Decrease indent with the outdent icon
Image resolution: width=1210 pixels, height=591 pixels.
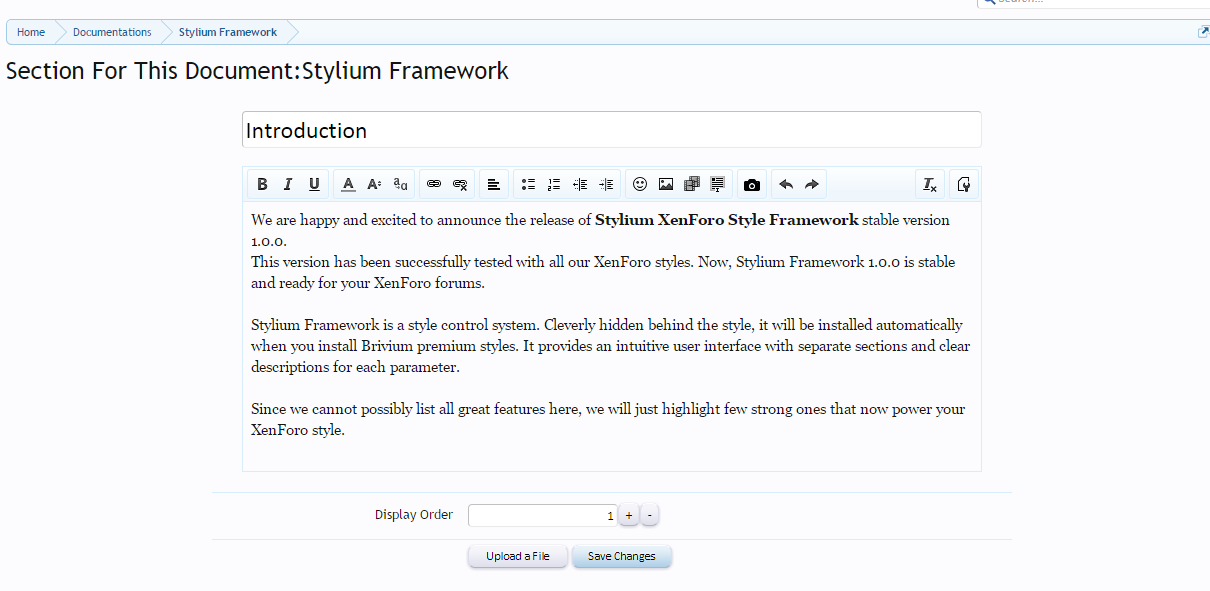580,184
